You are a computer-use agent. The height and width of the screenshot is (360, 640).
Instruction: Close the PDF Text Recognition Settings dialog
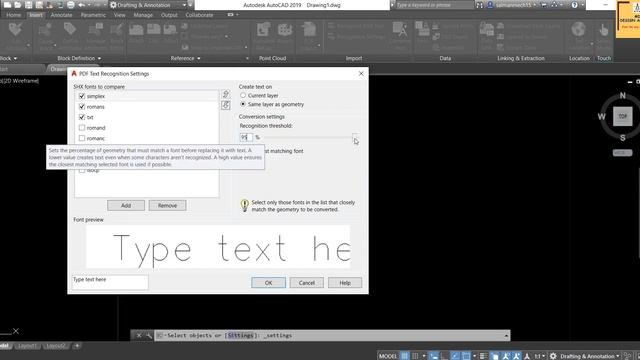[361, 73]
